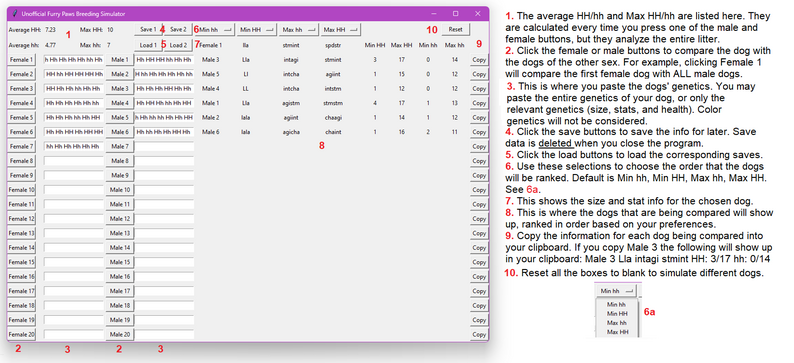
Task: Minimize the Breeding Simulator window
Action: pyautogui.click(x=433, y=14)
